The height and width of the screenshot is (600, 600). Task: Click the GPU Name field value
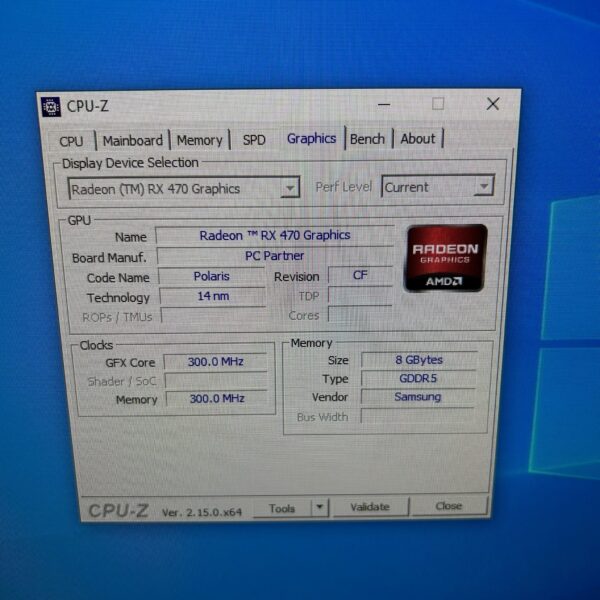275,235
